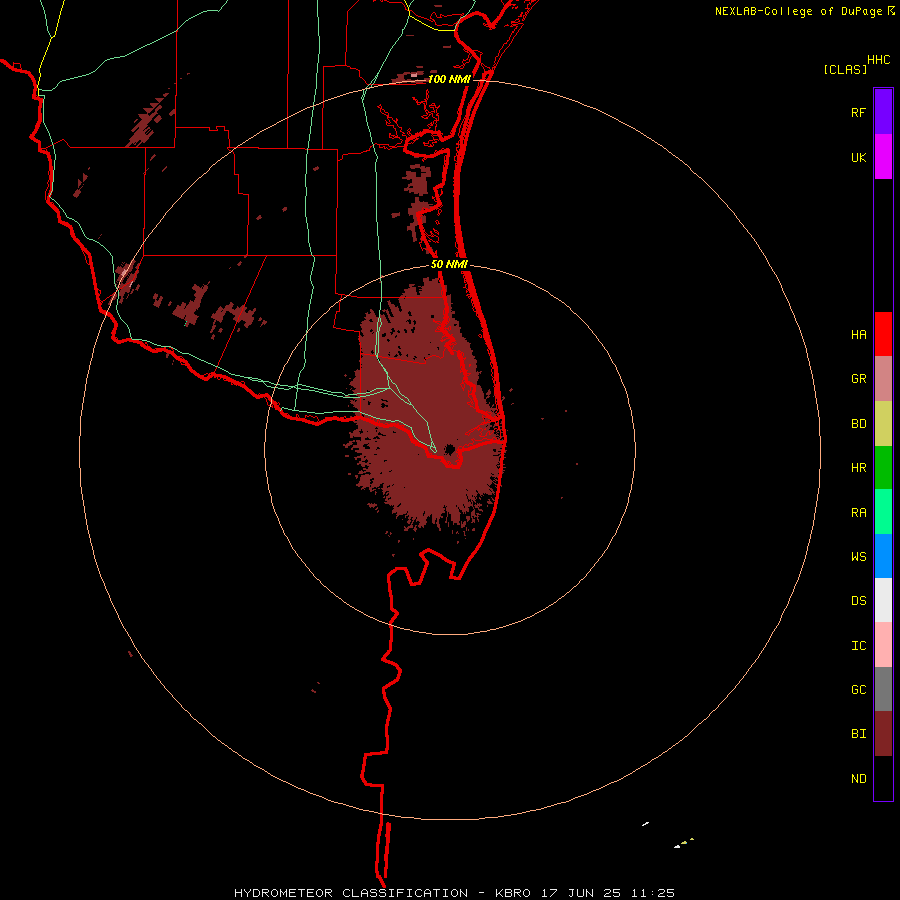
Task: Select the GR hail color swatch
Action: (883, 379)
